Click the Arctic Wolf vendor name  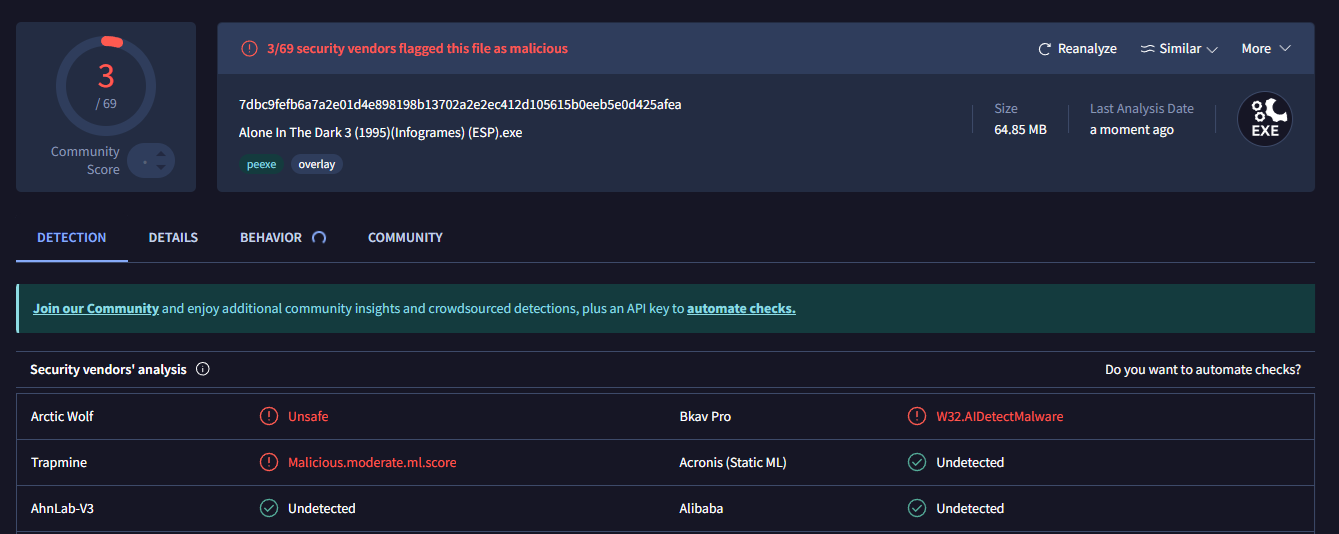point(62,416)
